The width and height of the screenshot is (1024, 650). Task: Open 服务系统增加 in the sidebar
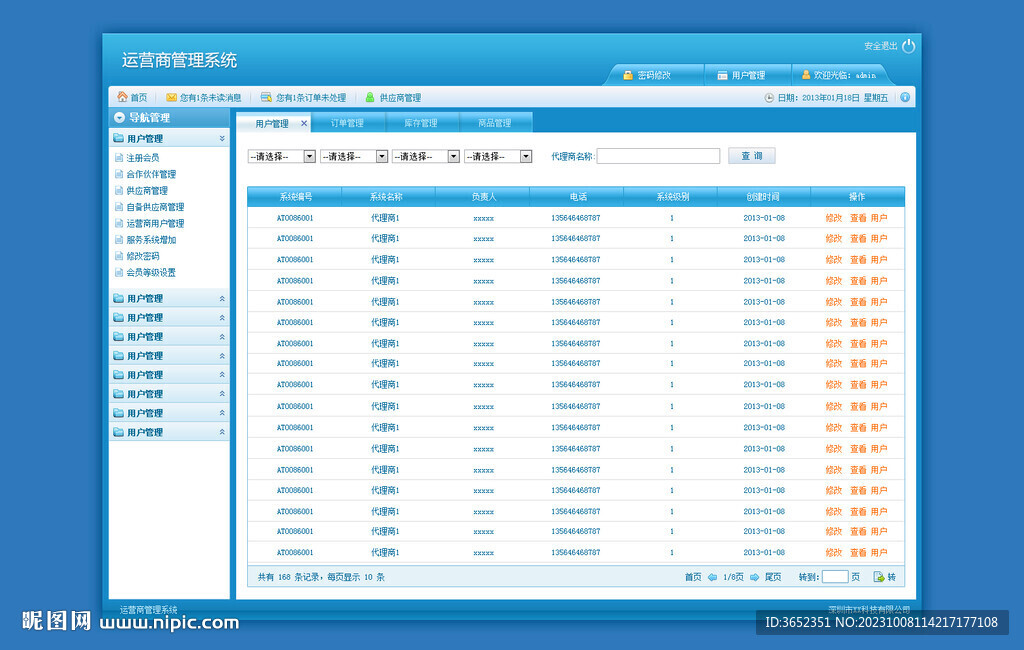(151, 239)
